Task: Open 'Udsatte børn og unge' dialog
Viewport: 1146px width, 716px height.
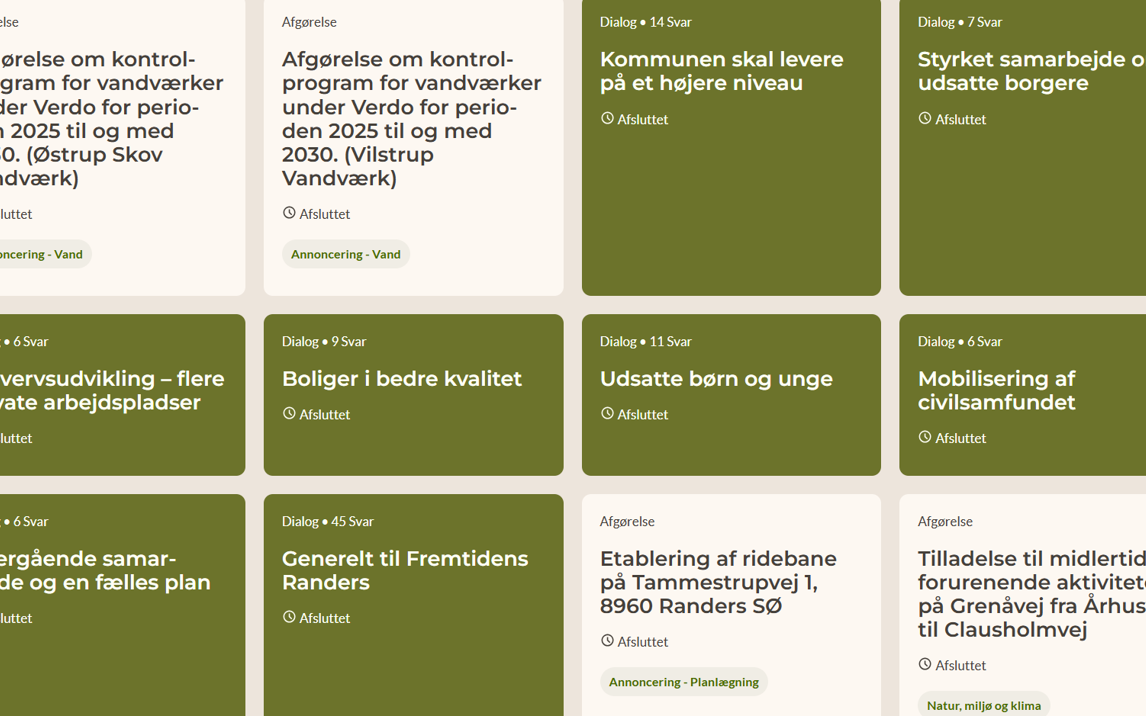Action: click(715, 379)
